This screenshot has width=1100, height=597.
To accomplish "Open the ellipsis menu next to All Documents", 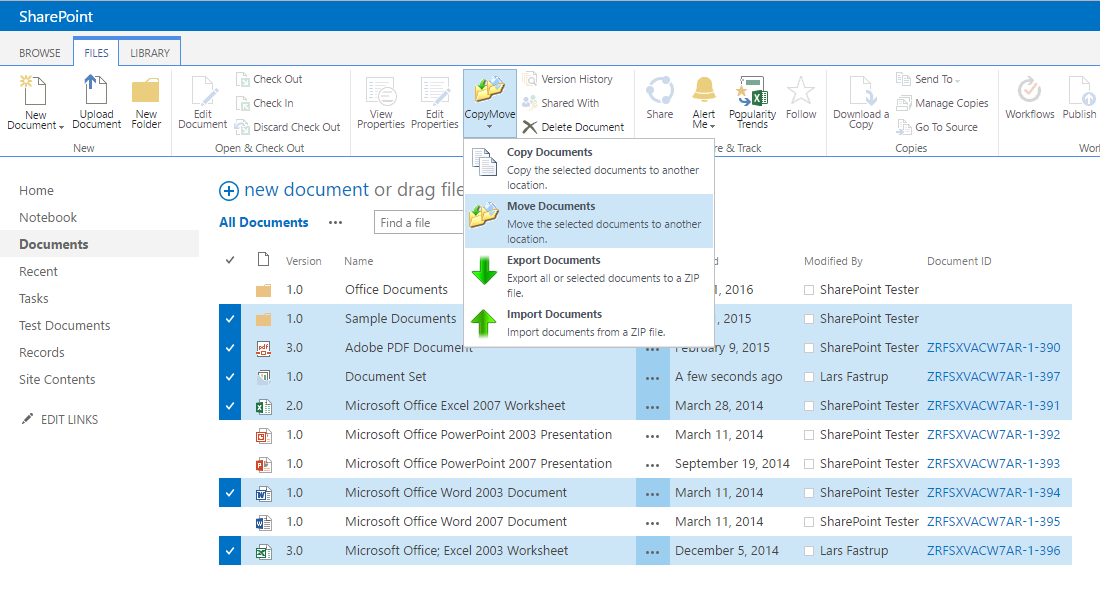I will tap(335, 222).
